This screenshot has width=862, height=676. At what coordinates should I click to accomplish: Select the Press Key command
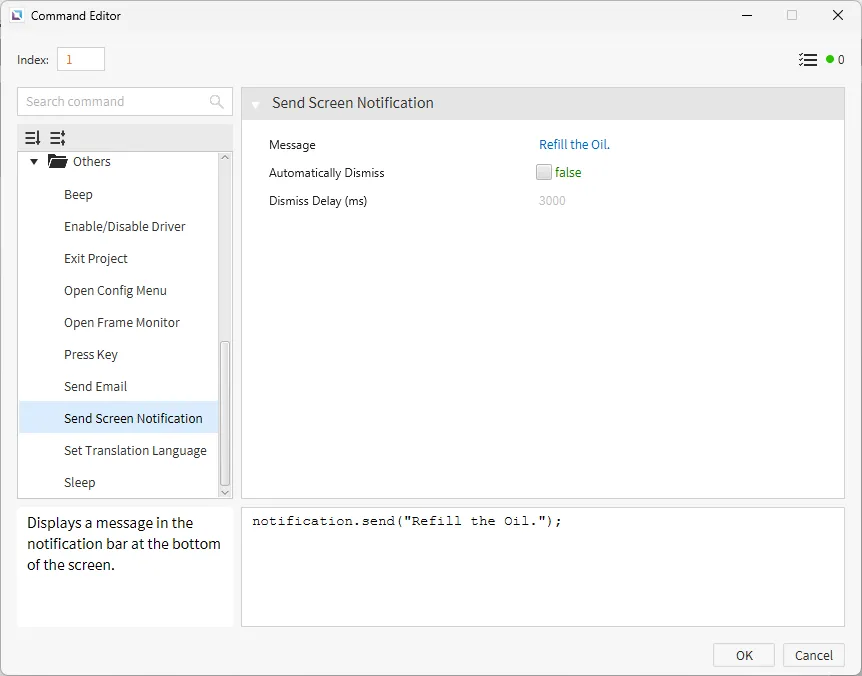pos(91,355)
